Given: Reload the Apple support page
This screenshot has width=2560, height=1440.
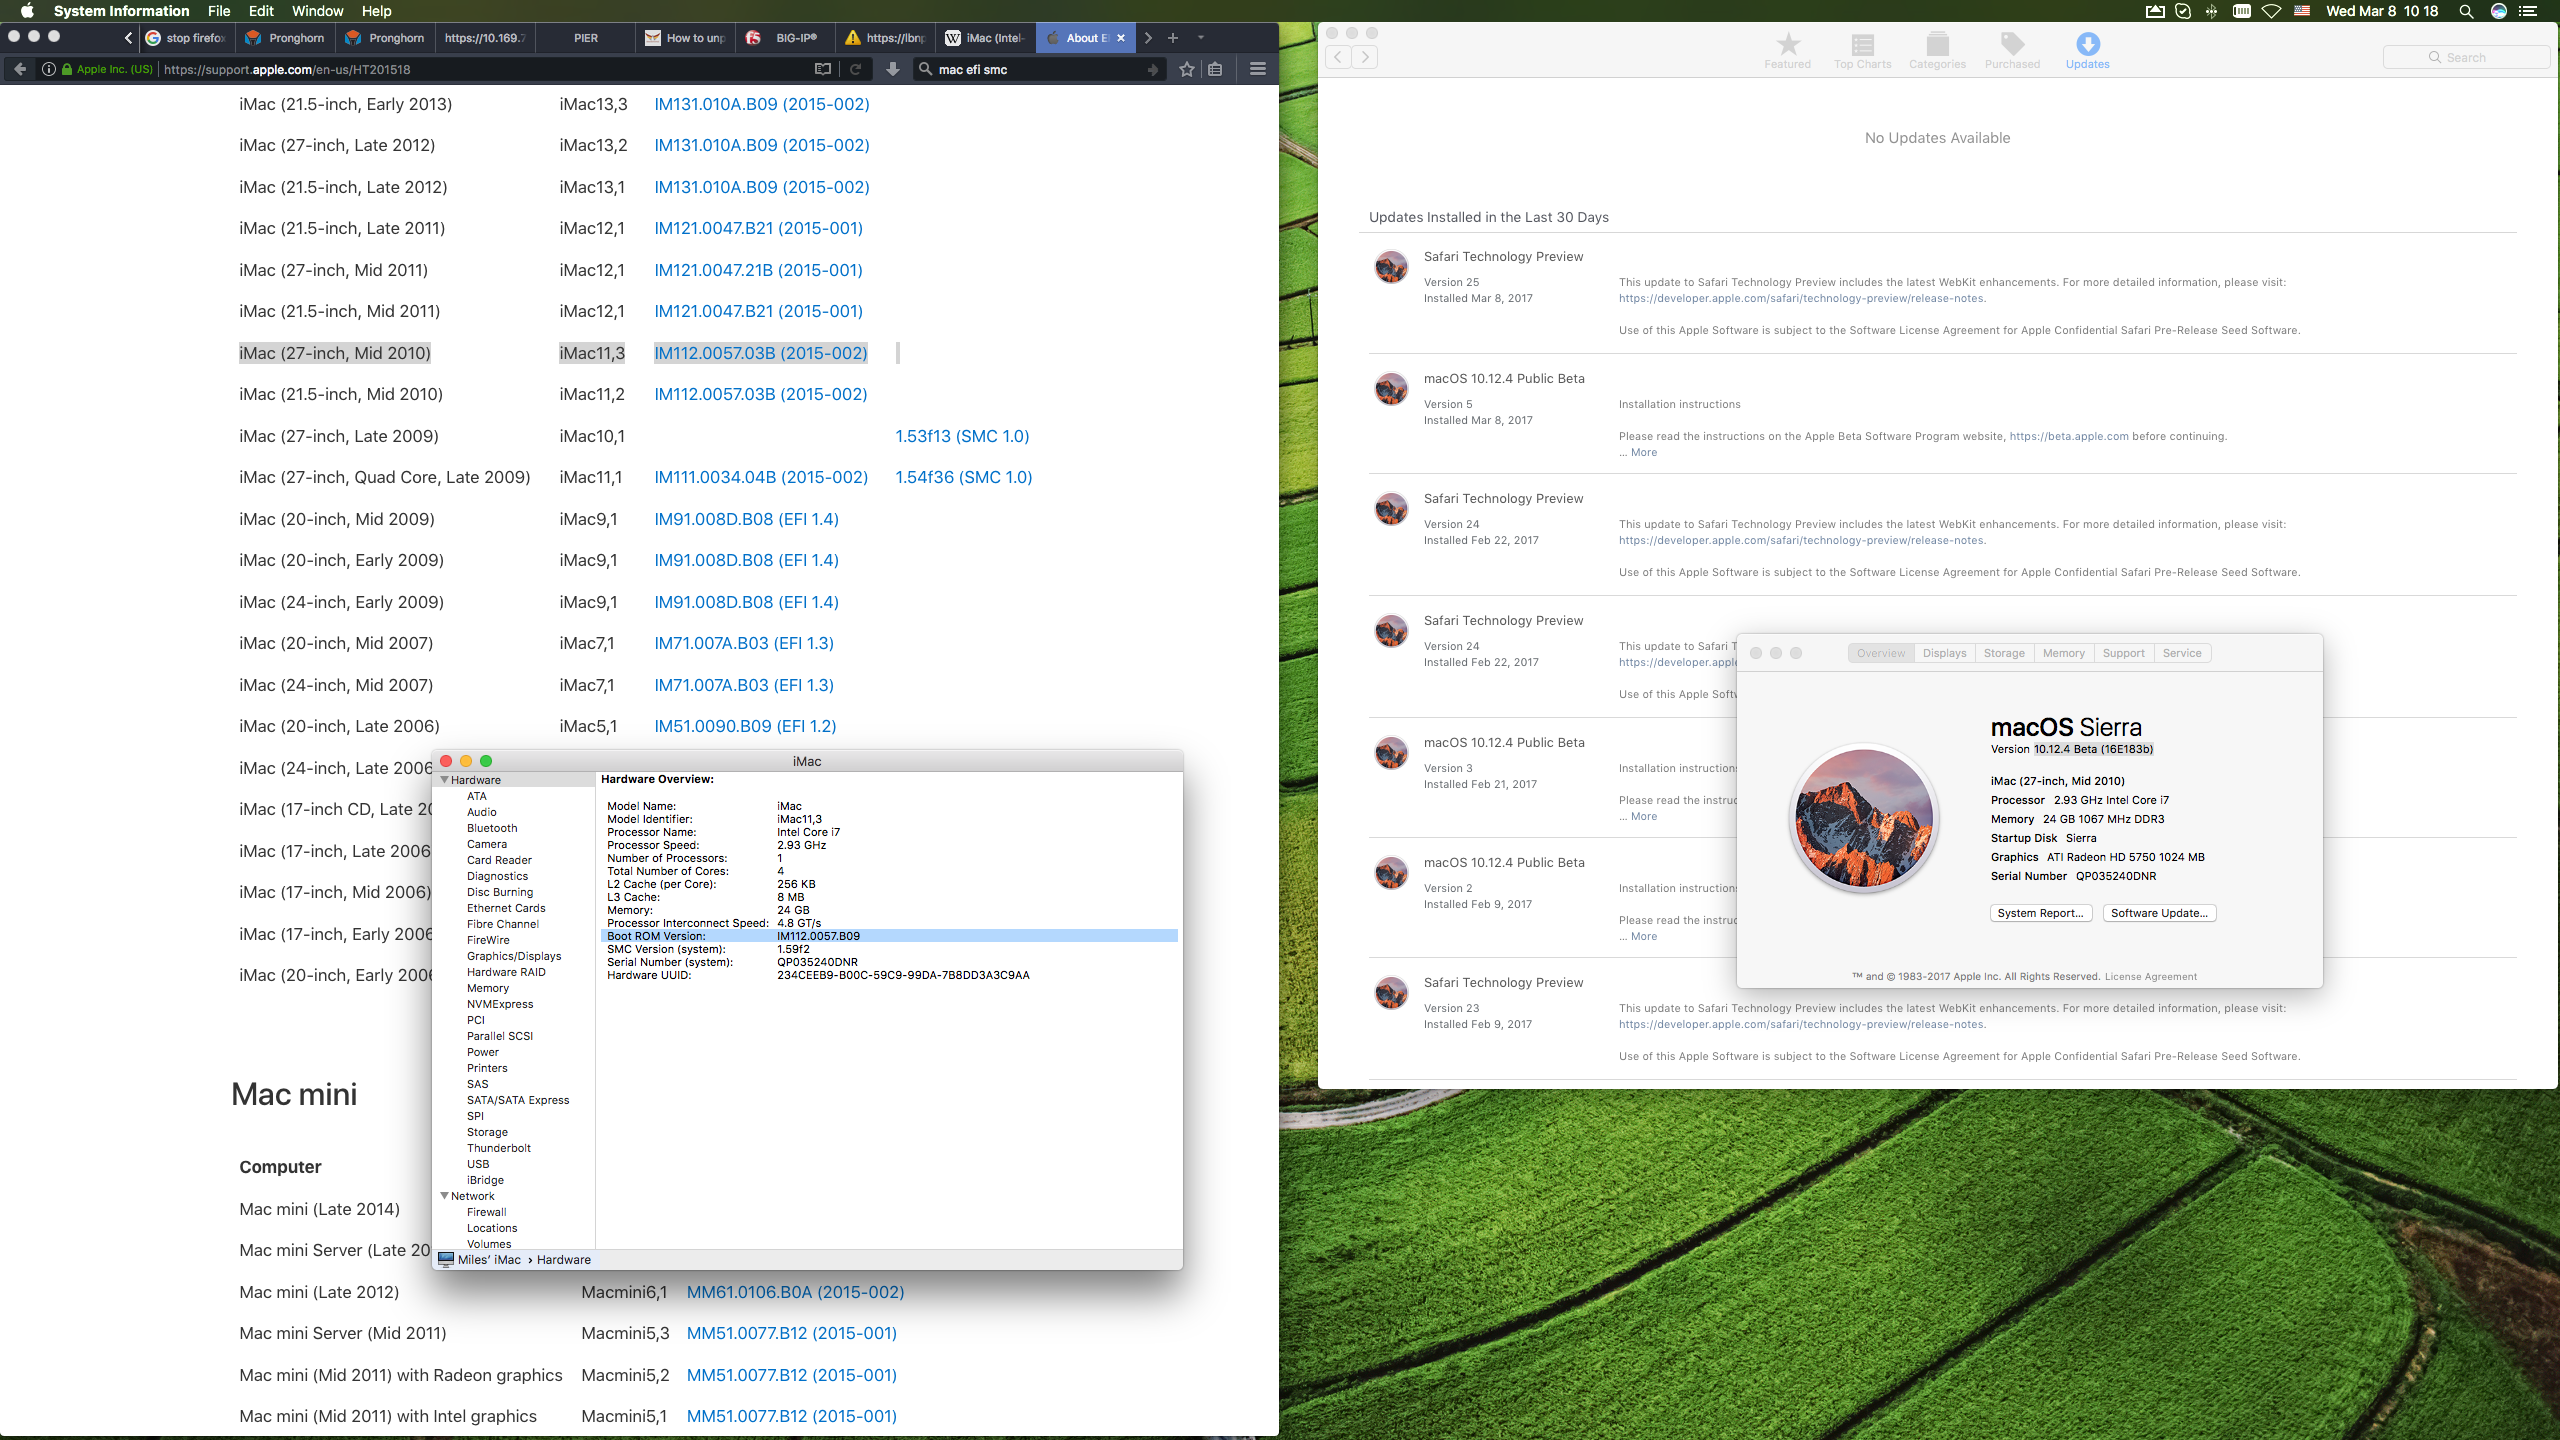Looking at the screenshot, I should pyautogui.click(x=856, y=69).
